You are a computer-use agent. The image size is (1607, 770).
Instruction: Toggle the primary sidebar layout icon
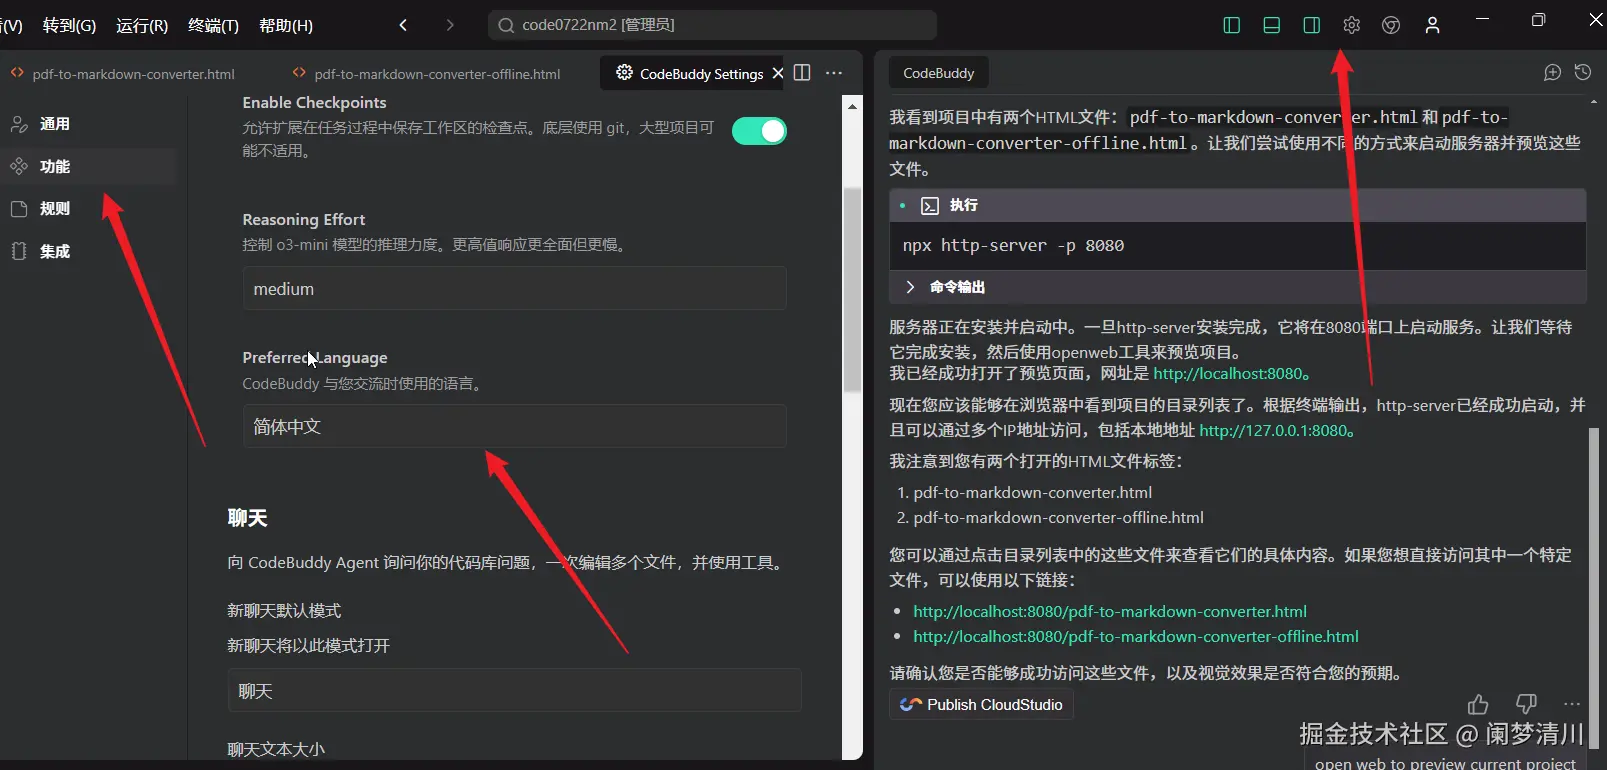pos(1232,25)
